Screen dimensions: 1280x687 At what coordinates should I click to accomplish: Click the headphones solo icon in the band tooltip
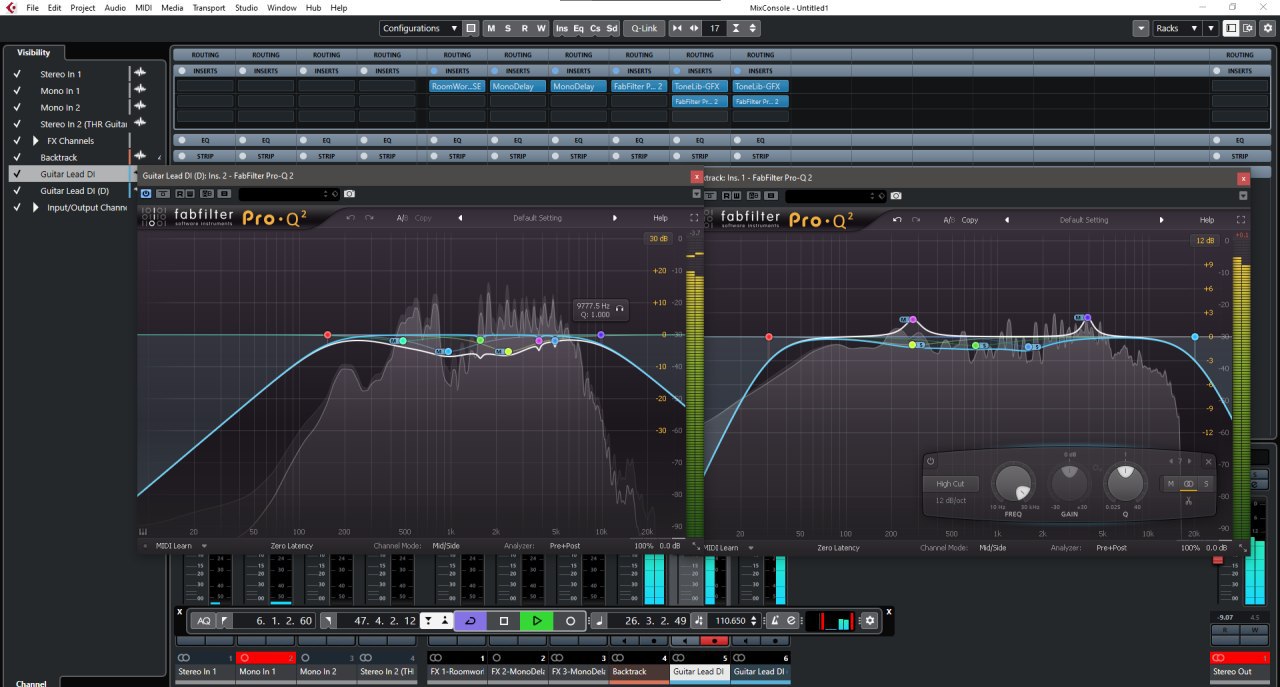[x=621, y=307]
